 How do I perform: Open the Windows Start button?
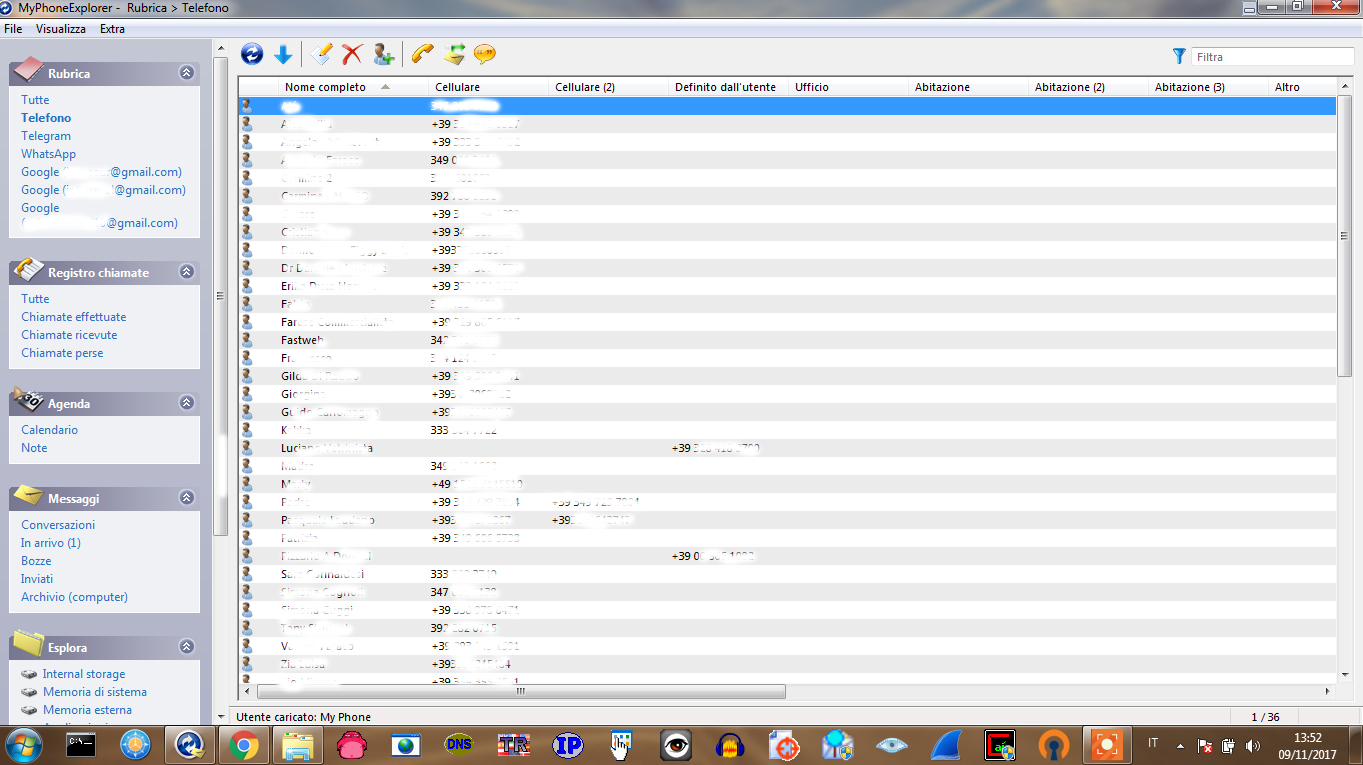[23, 745]
